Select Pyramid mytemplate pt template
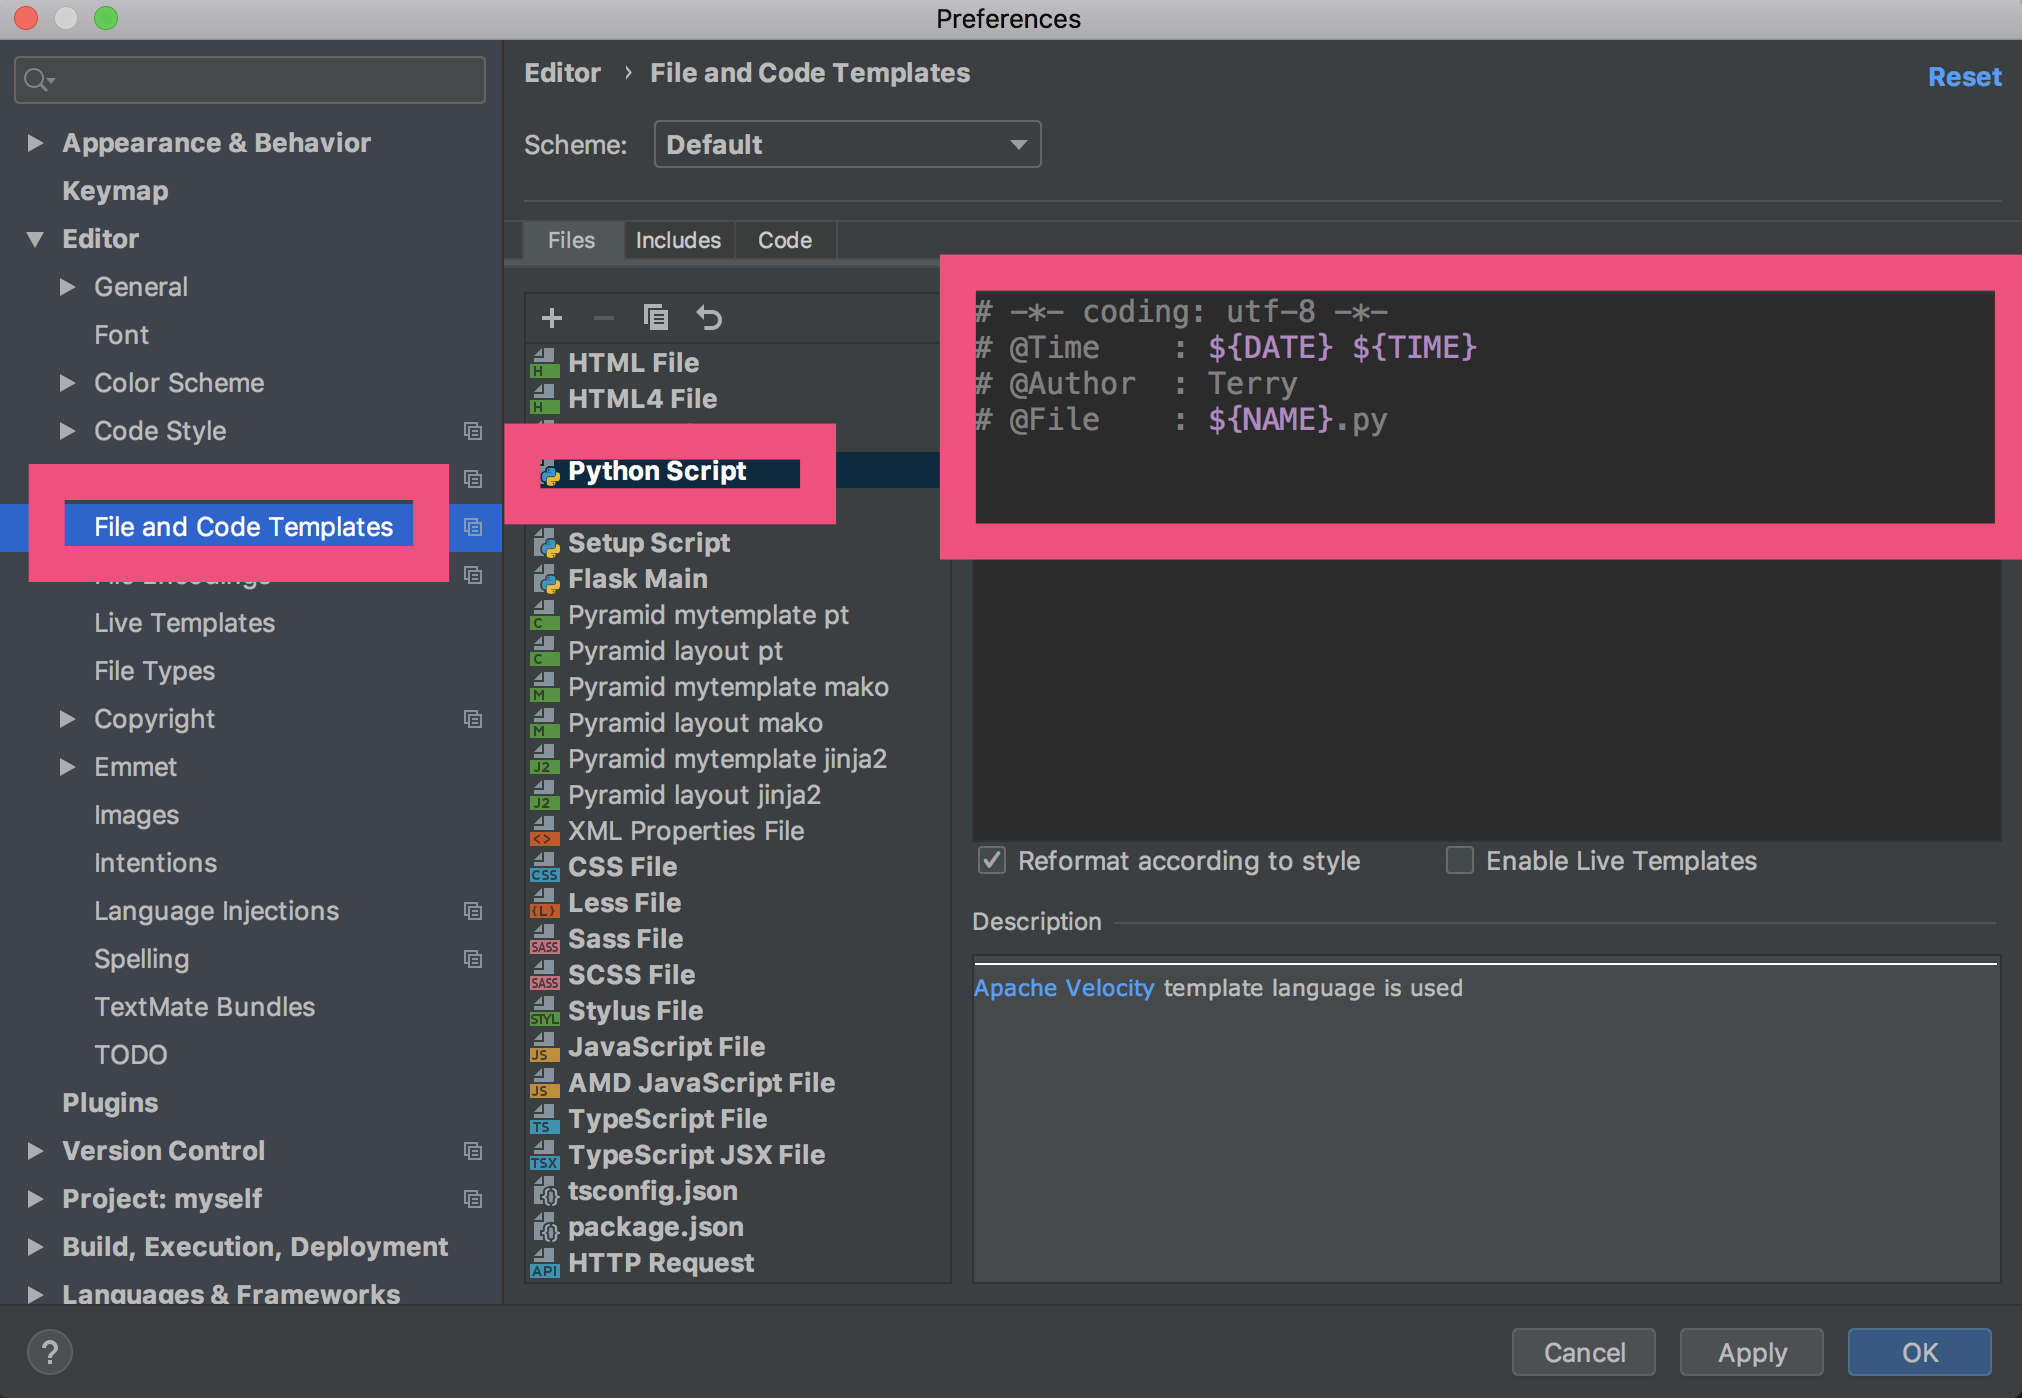 (x=708, y=615)
